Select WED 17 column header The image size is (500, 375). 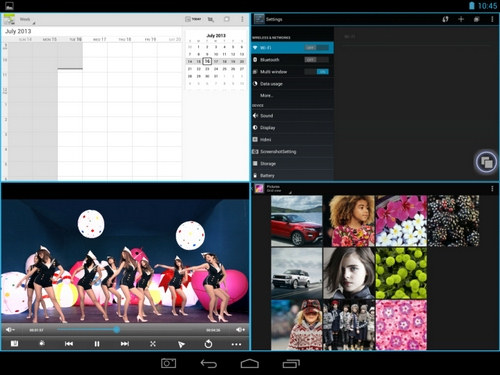99,39
